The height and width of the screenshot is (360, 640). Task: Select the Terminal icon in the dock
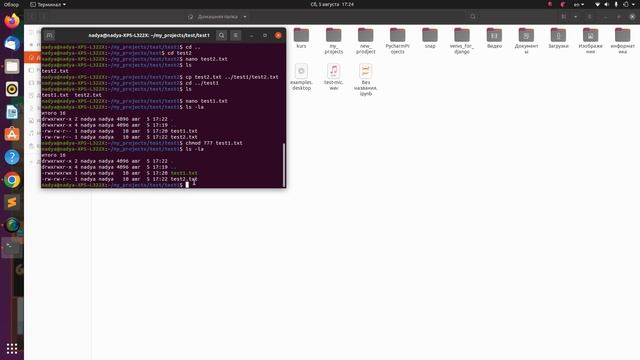[x=12, y=248]
